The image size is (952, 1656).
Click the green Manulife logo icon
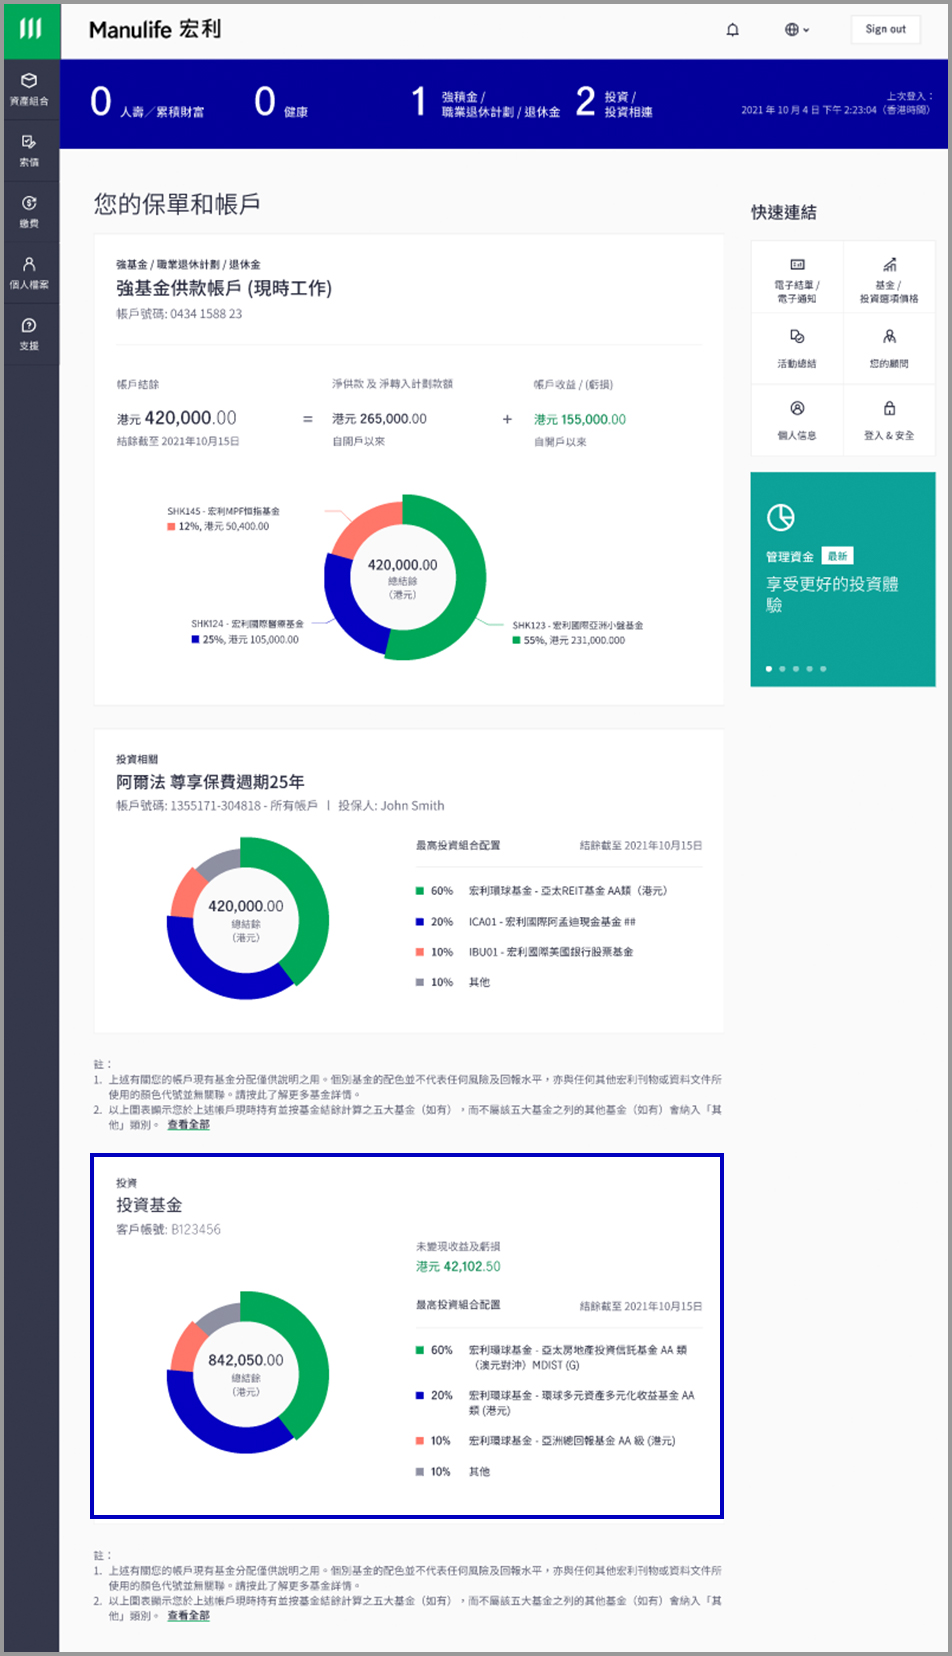point(31,30)
